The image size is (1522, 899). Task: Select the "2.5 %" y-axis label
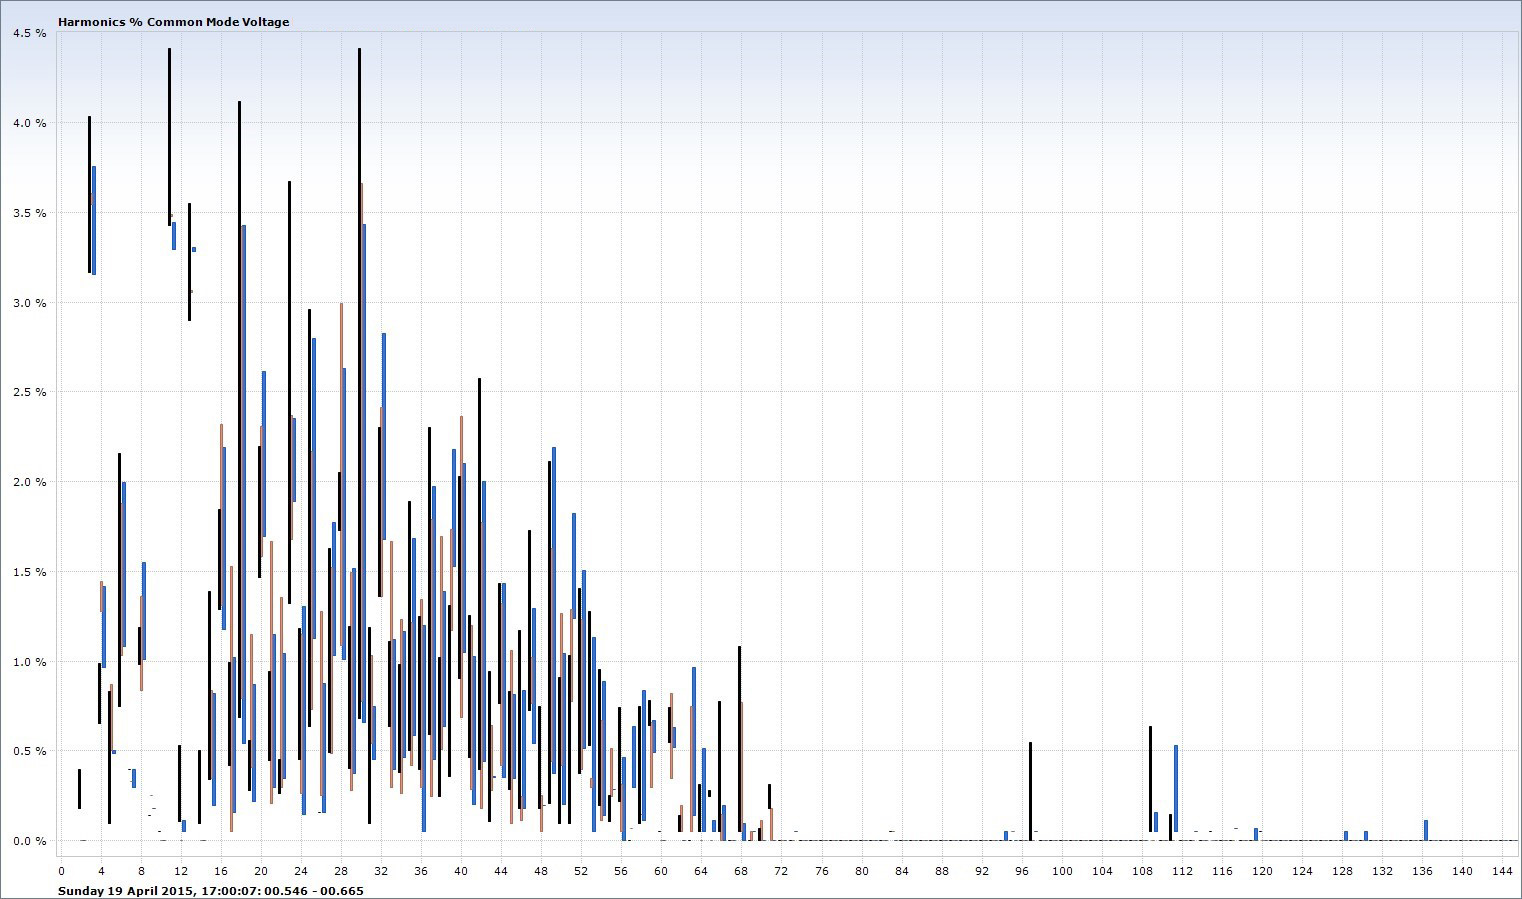(30, 392)
